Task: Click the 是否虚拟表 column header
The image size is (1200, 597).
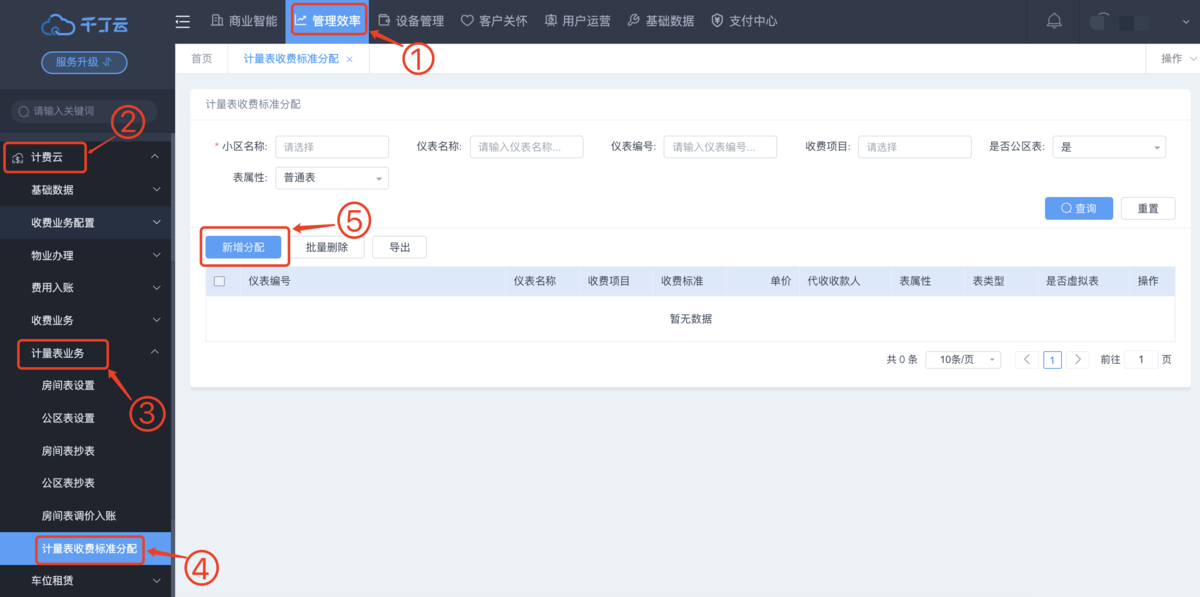Action: (x=1072, y=282)
